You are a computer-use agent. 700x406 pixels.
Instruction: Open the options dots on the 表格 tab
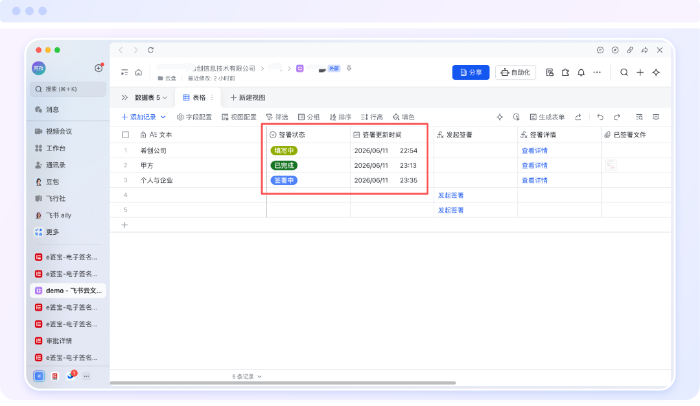pos(212,97)
